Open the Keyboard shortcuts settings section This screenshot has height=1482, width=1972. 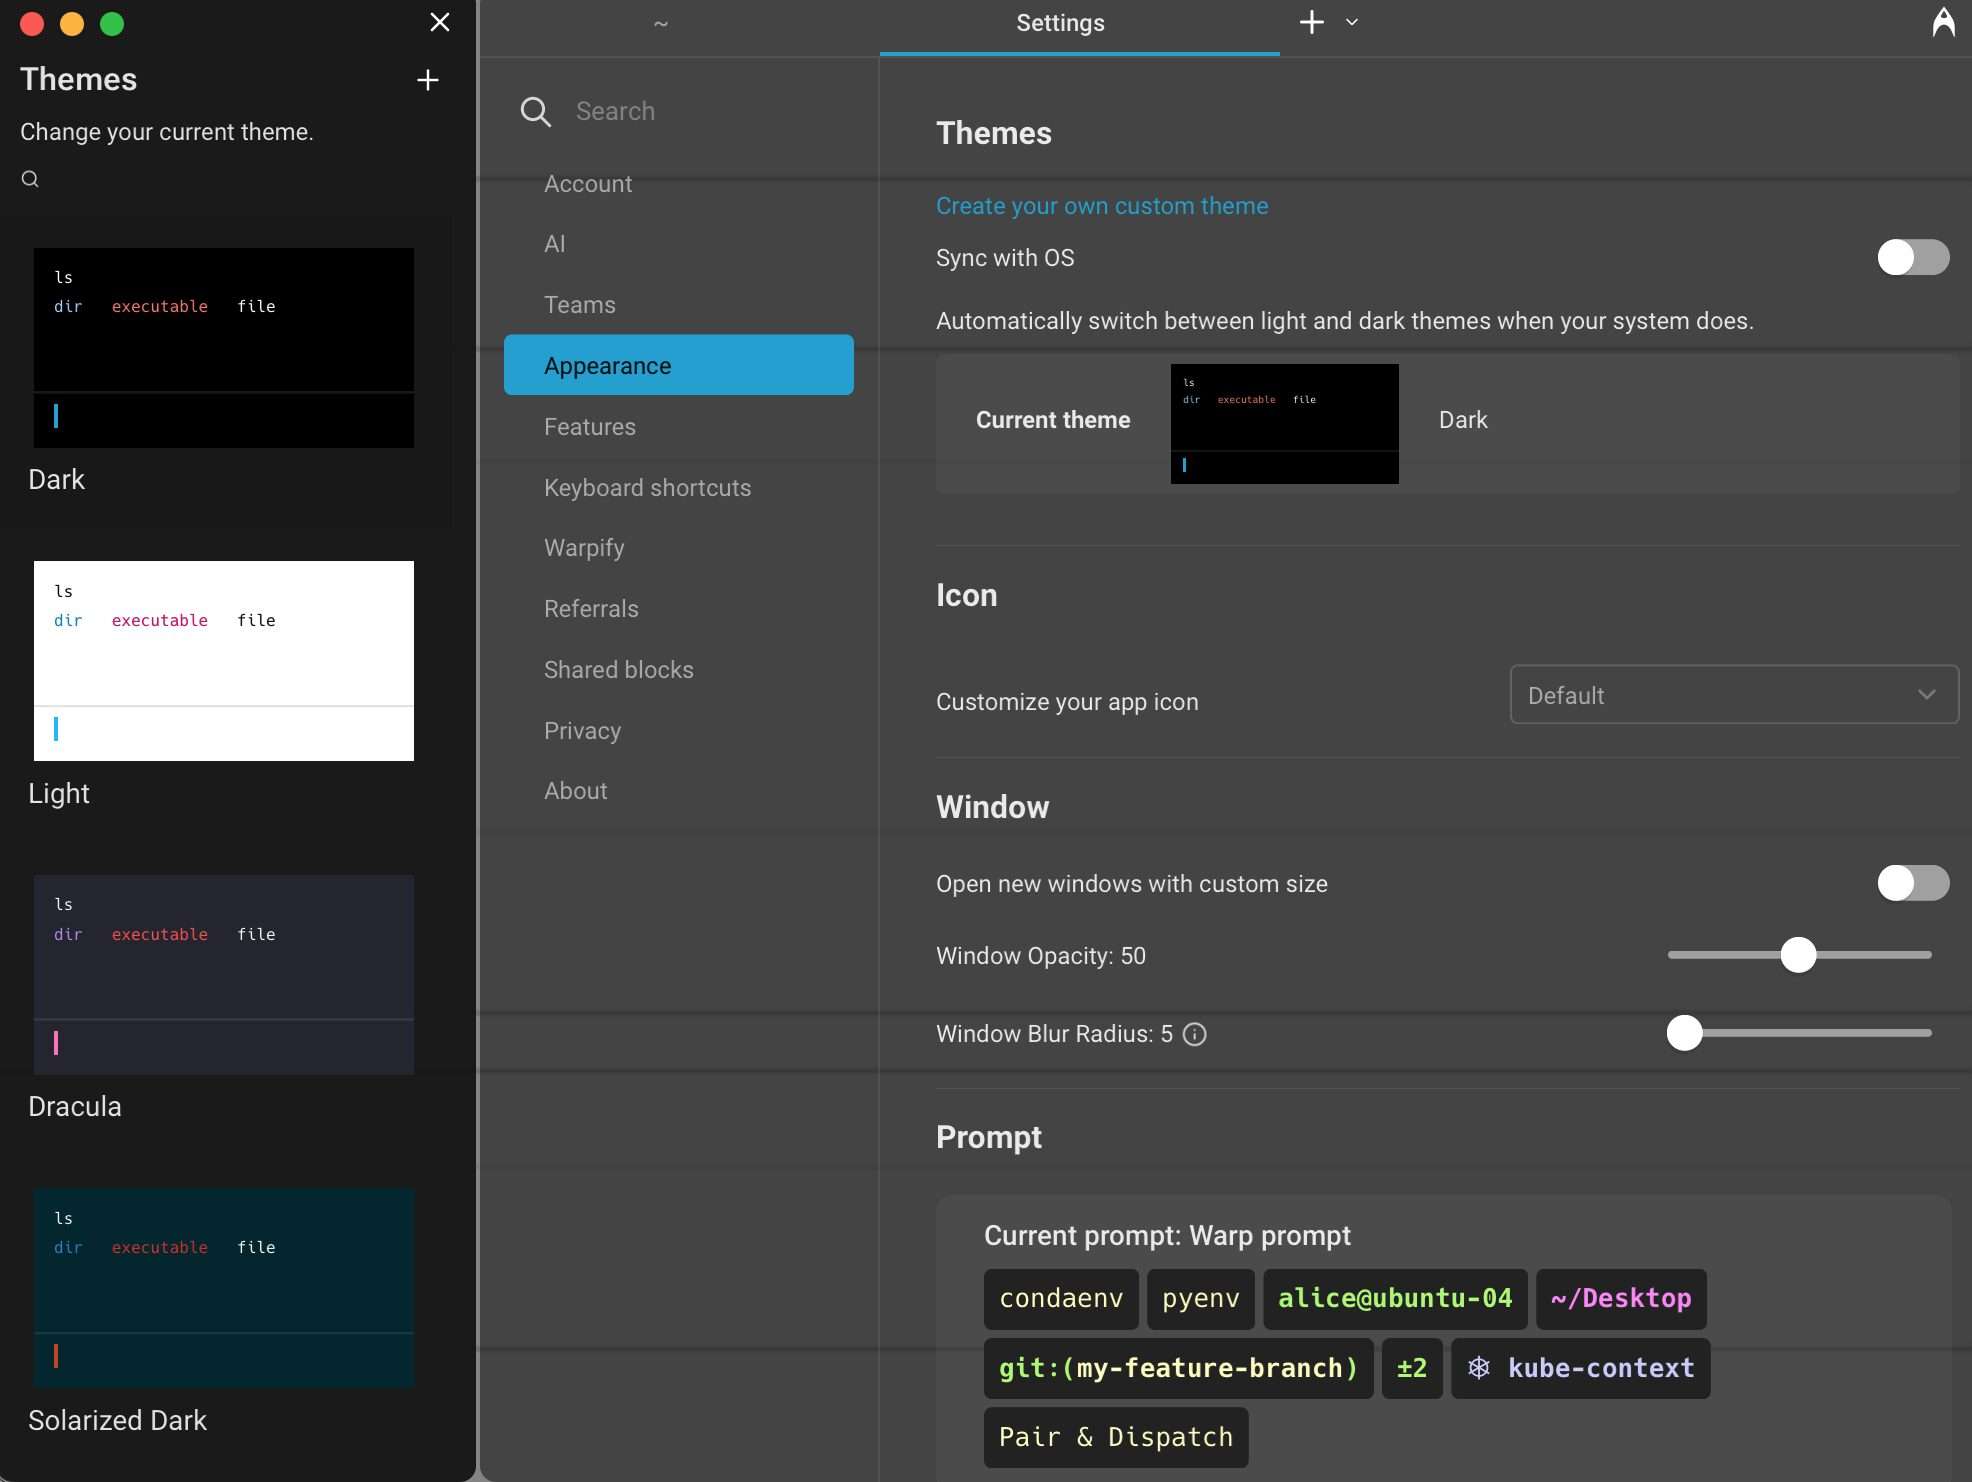tap(647, 488)
